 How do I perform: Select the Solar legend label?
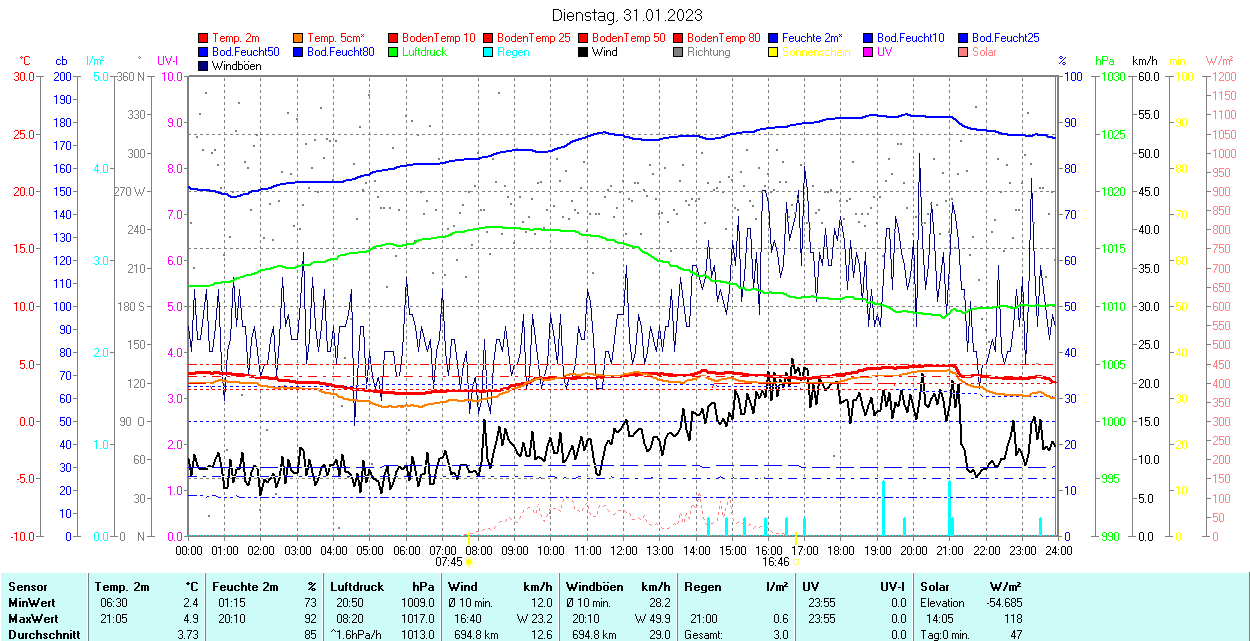tap(984, 52)
